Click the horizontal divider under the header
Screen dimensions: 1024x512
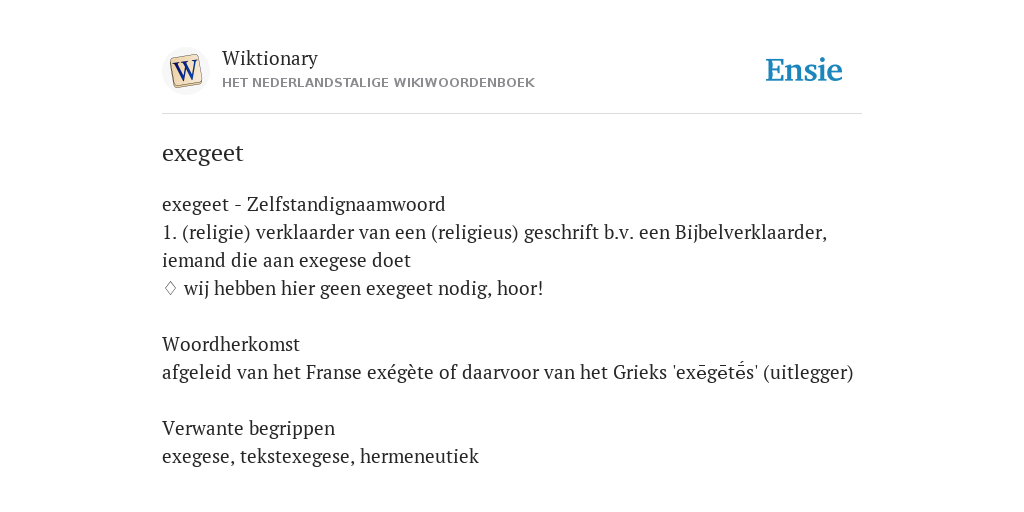point(512,114)
